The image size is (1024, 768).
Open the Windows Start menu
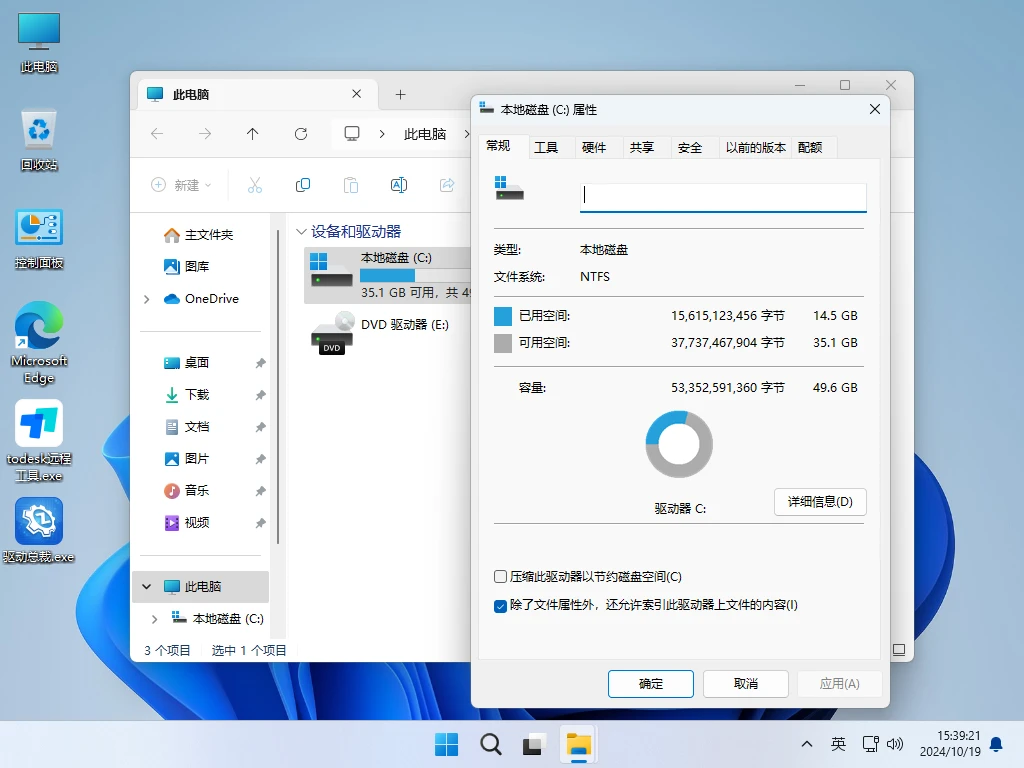pos(447,744)
